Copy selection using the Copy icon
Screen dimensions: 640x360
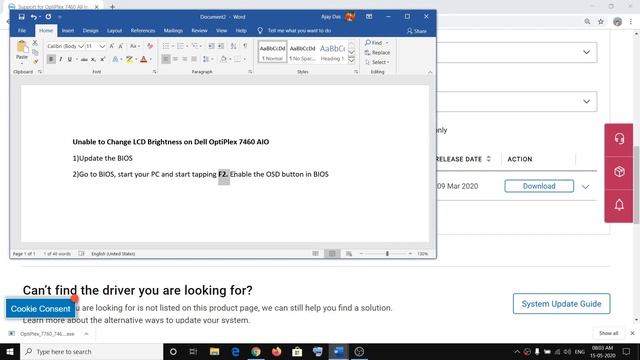pos(35,52)
